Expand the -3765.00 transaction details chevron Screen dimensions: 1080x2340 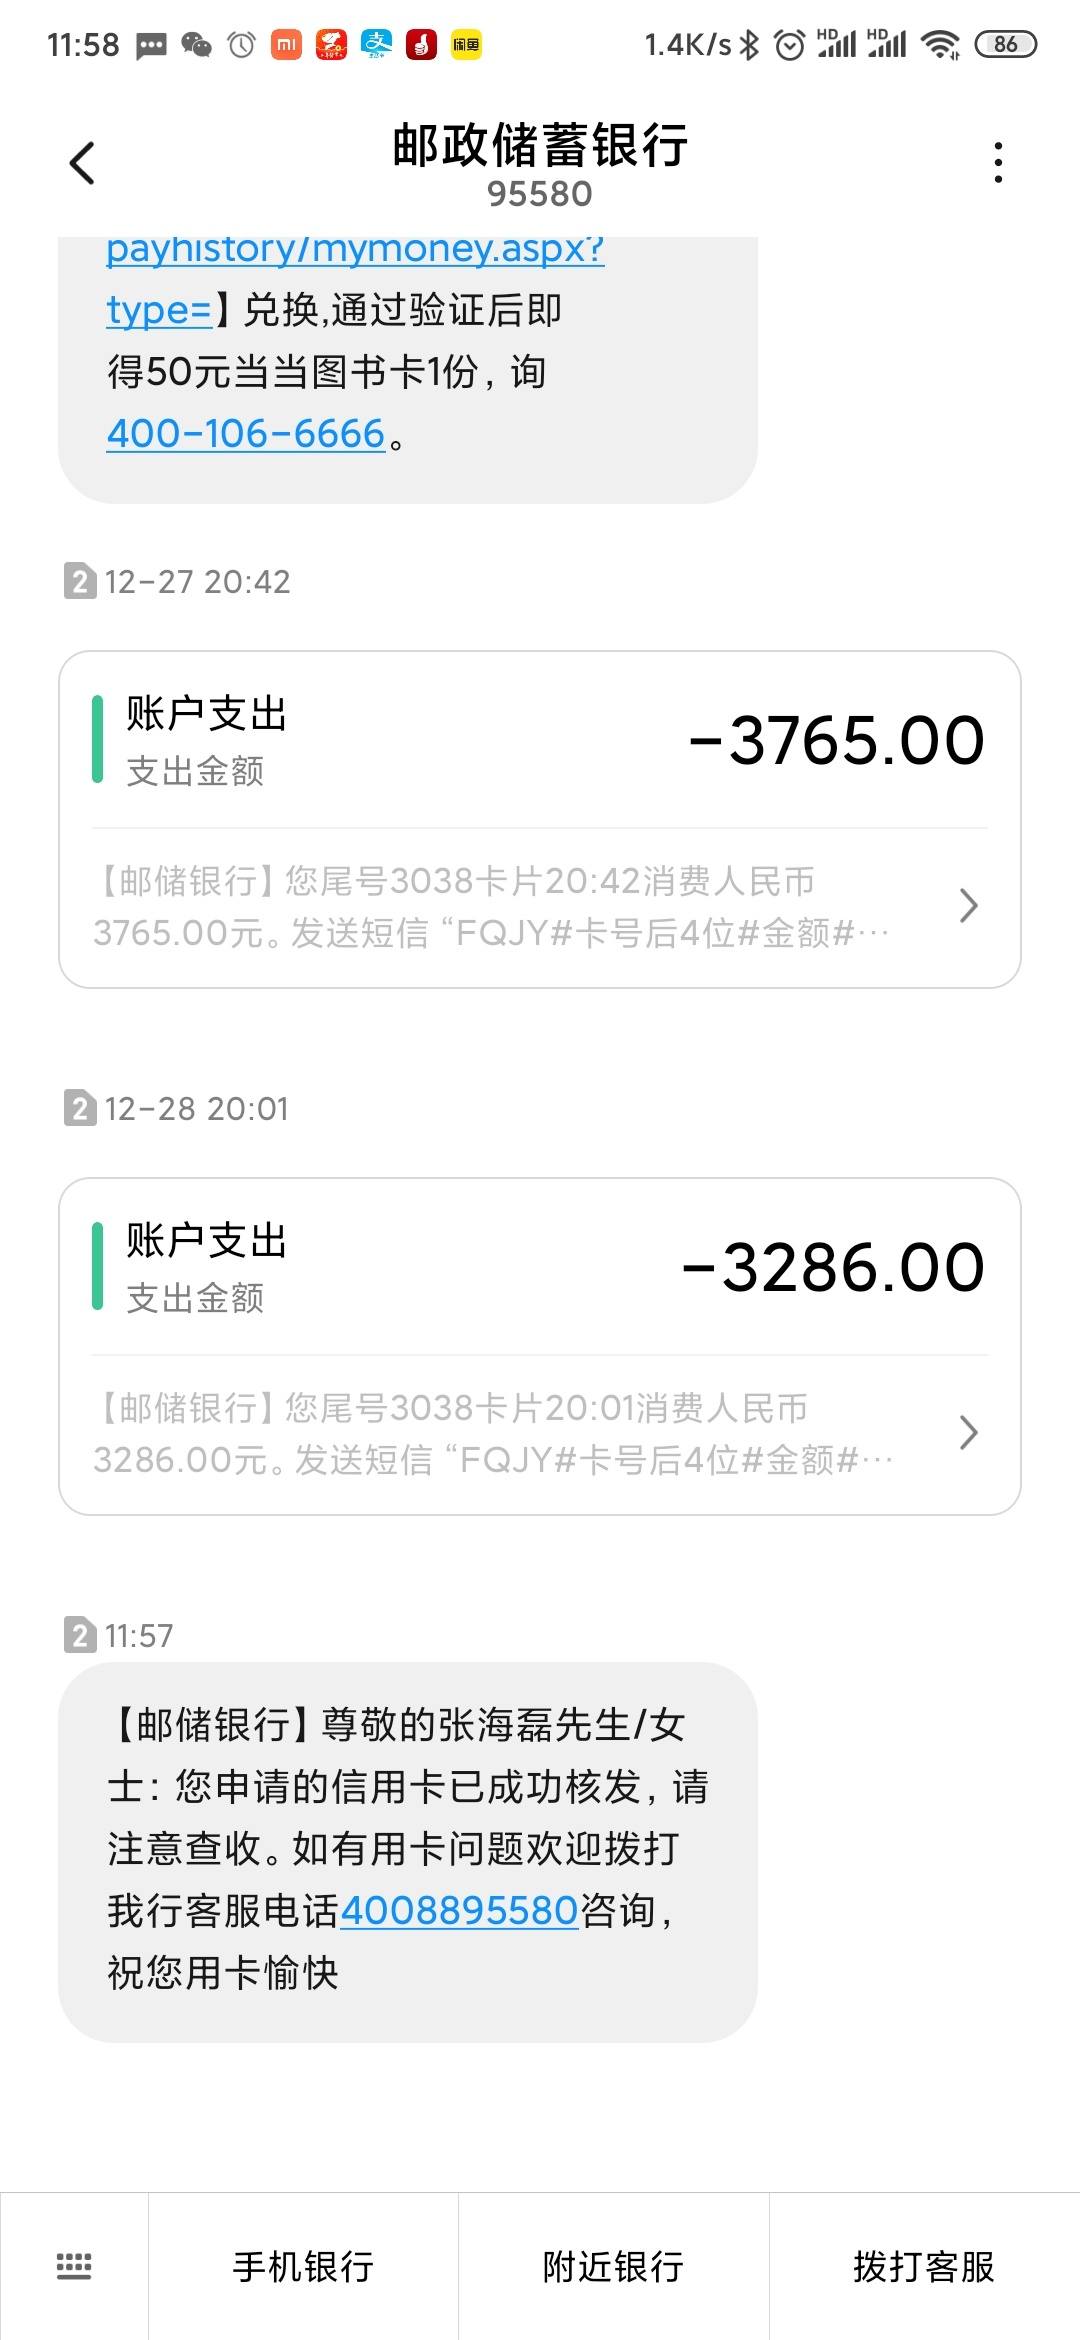pos(967,906)
